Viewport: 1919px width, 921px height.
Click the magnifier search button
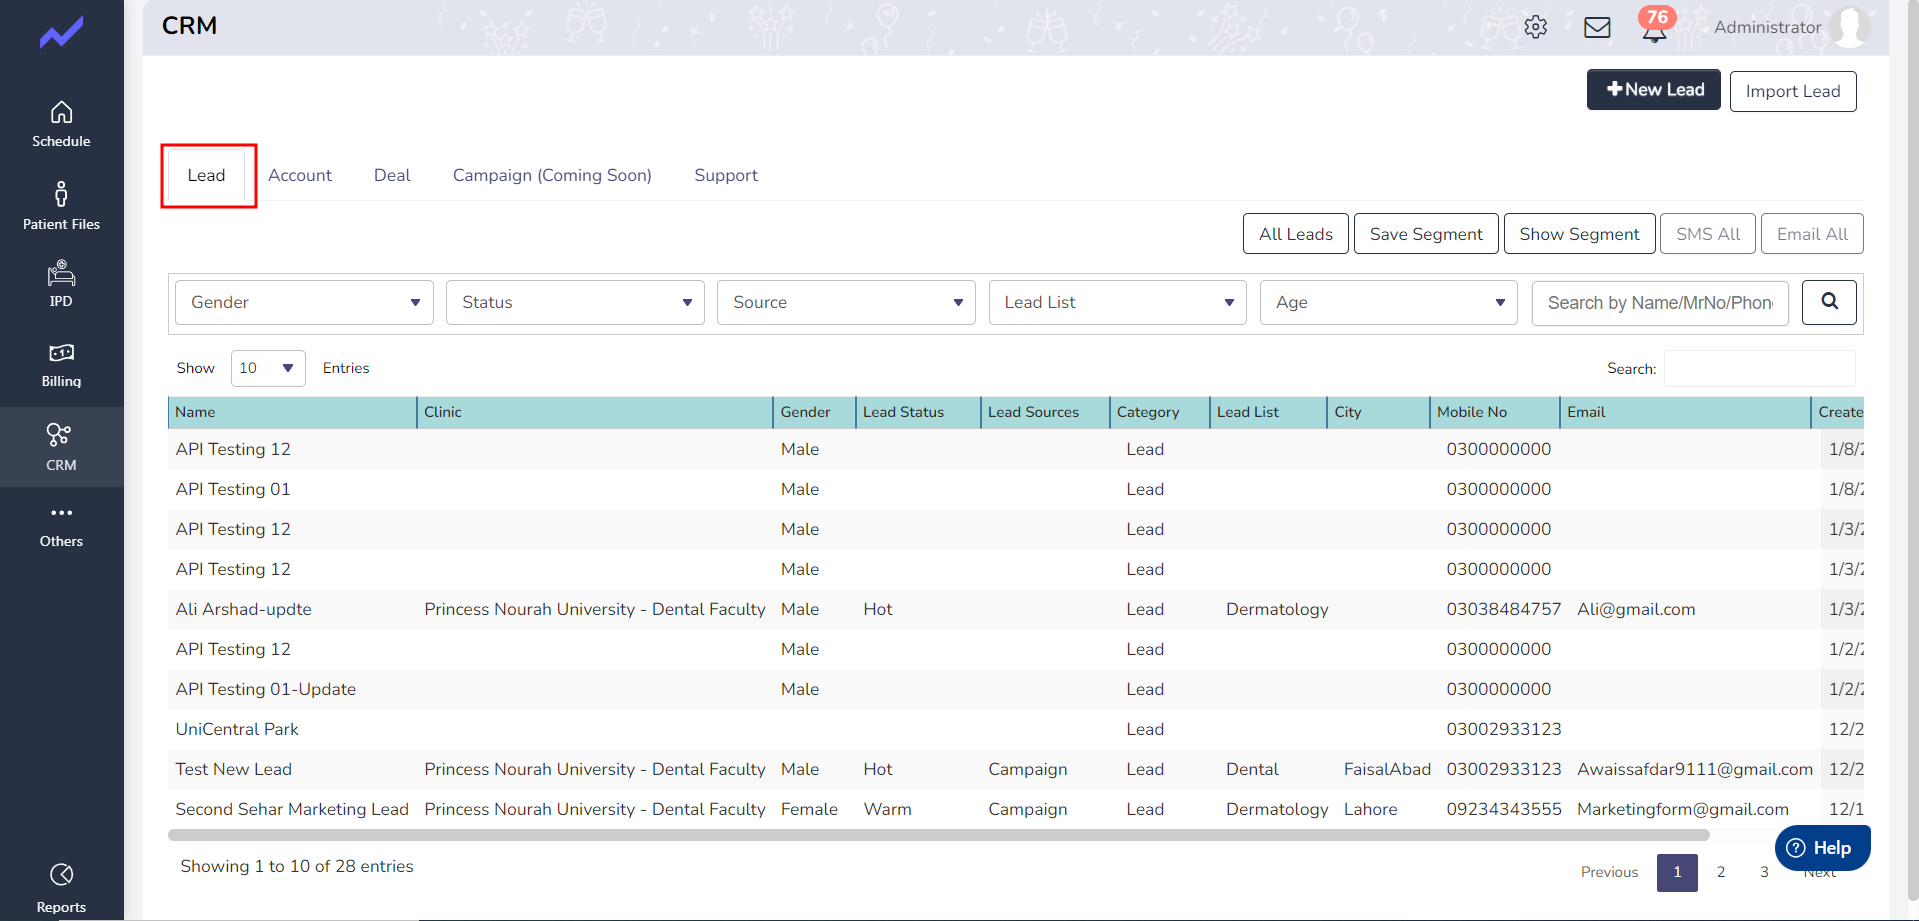[x=1829, y=302]
